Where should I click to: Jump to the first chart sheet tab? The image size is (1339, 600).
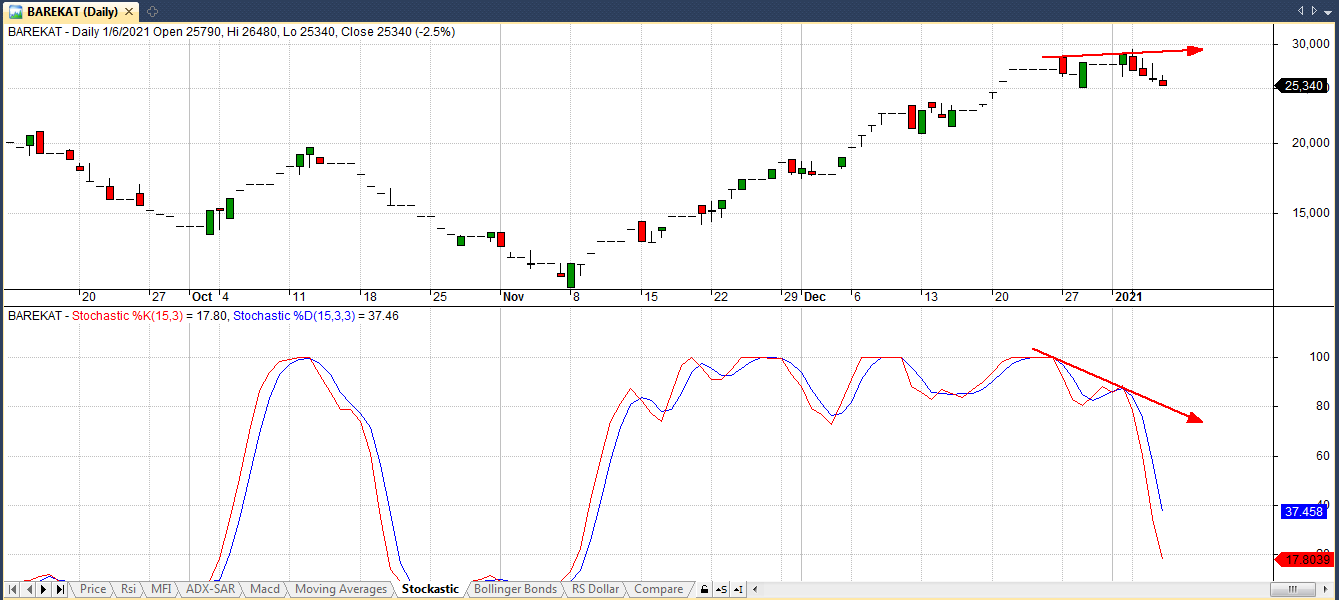(13, 590)
